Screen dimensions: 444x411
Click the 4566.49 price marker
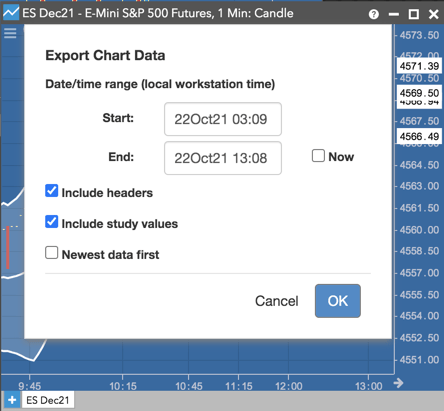(x=419, y=136)
